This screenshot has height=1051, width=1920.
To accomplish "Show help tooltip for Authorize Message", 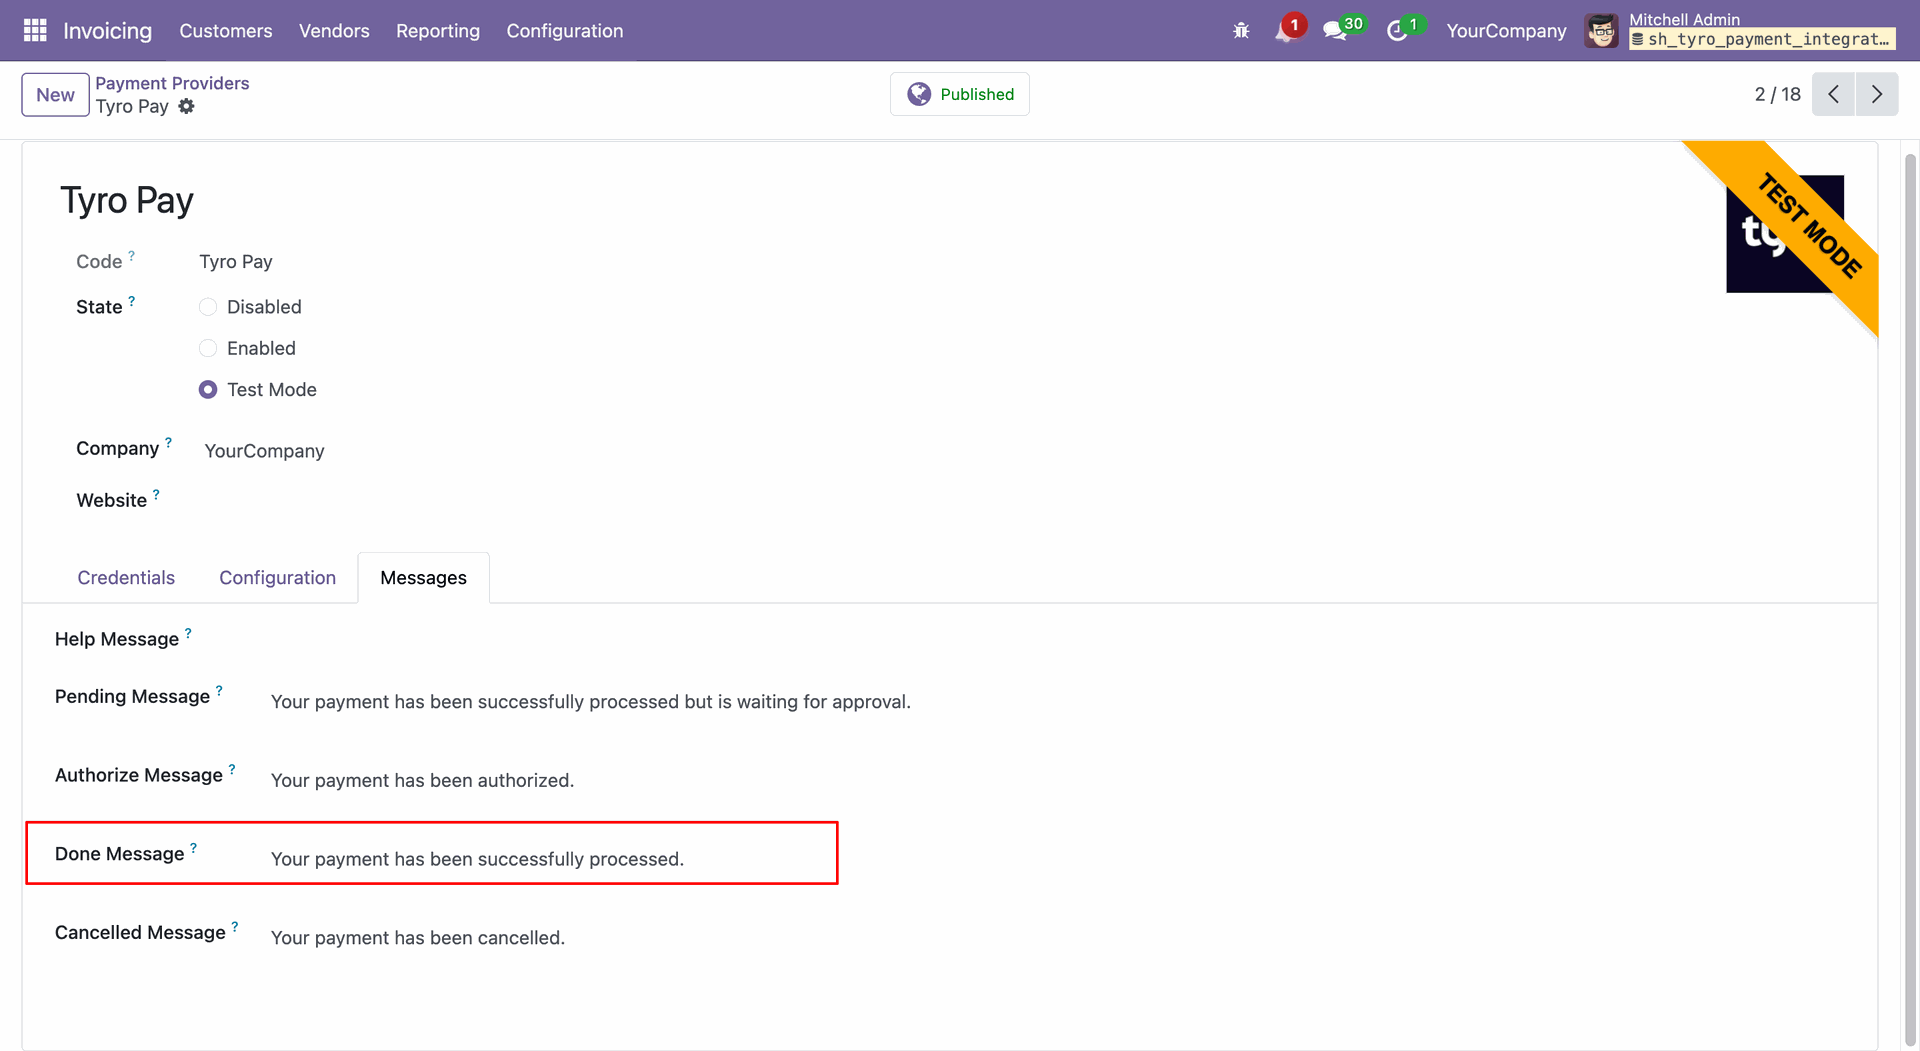I will (232, 769).
